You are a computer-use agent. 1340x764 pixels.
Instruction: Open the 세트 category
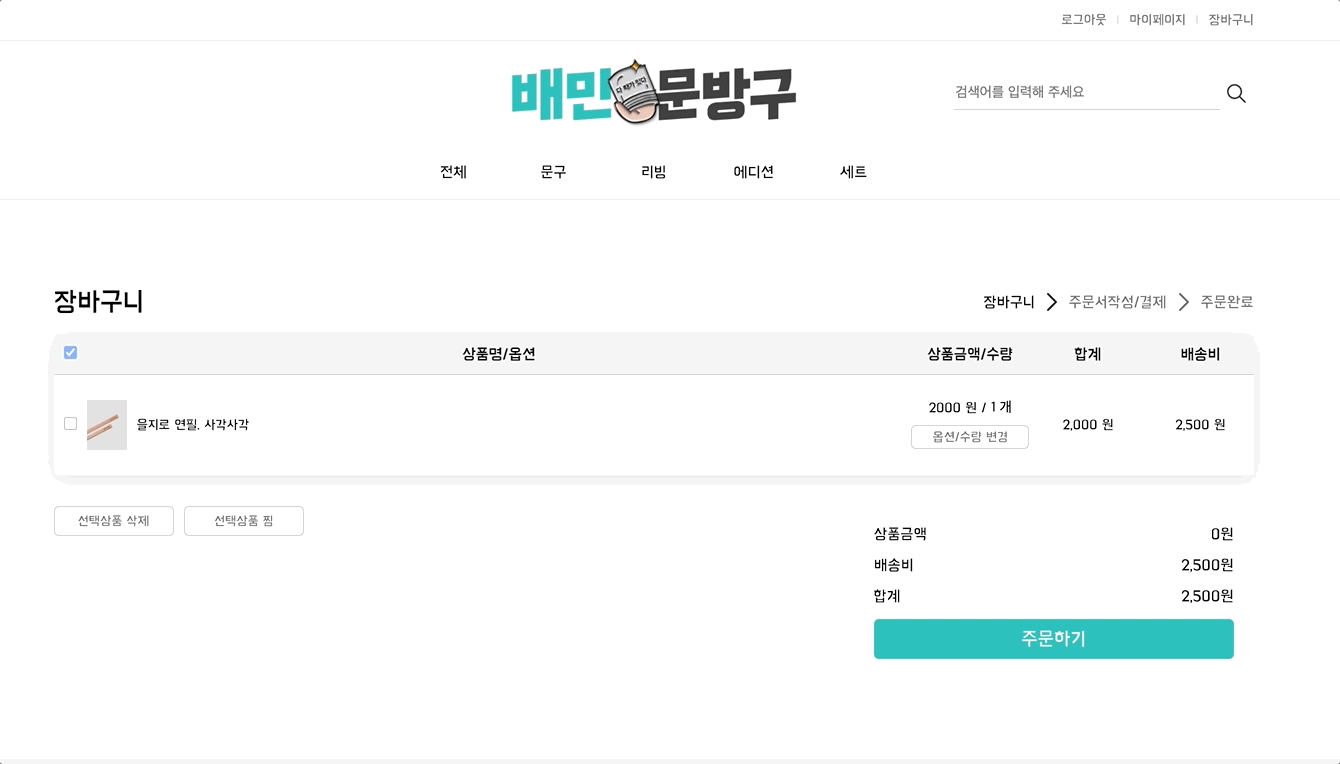tap(853, 172)
